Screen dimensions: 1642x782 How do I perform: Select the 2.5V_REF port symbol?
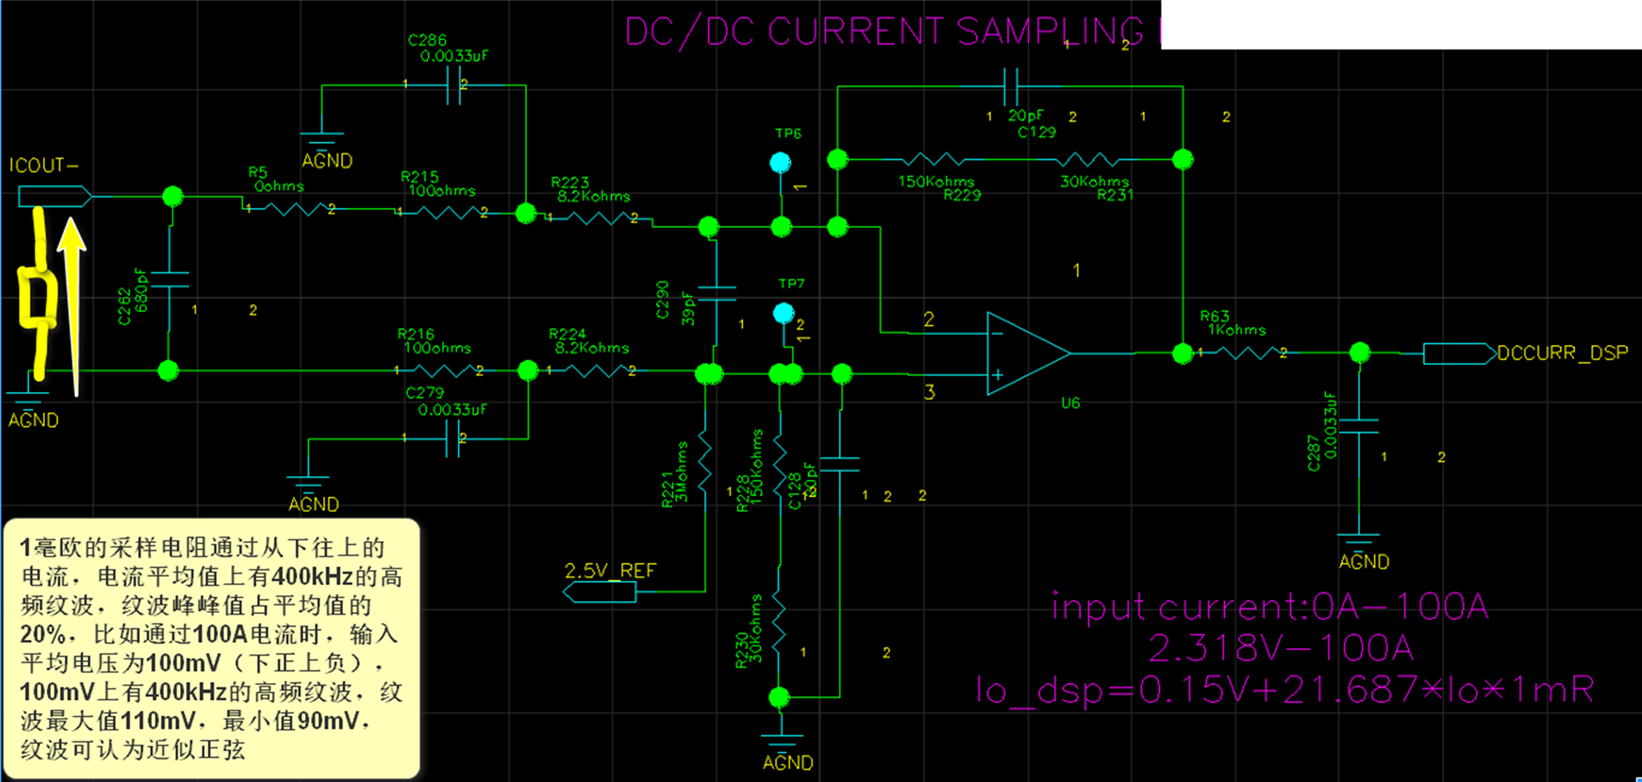600,591
